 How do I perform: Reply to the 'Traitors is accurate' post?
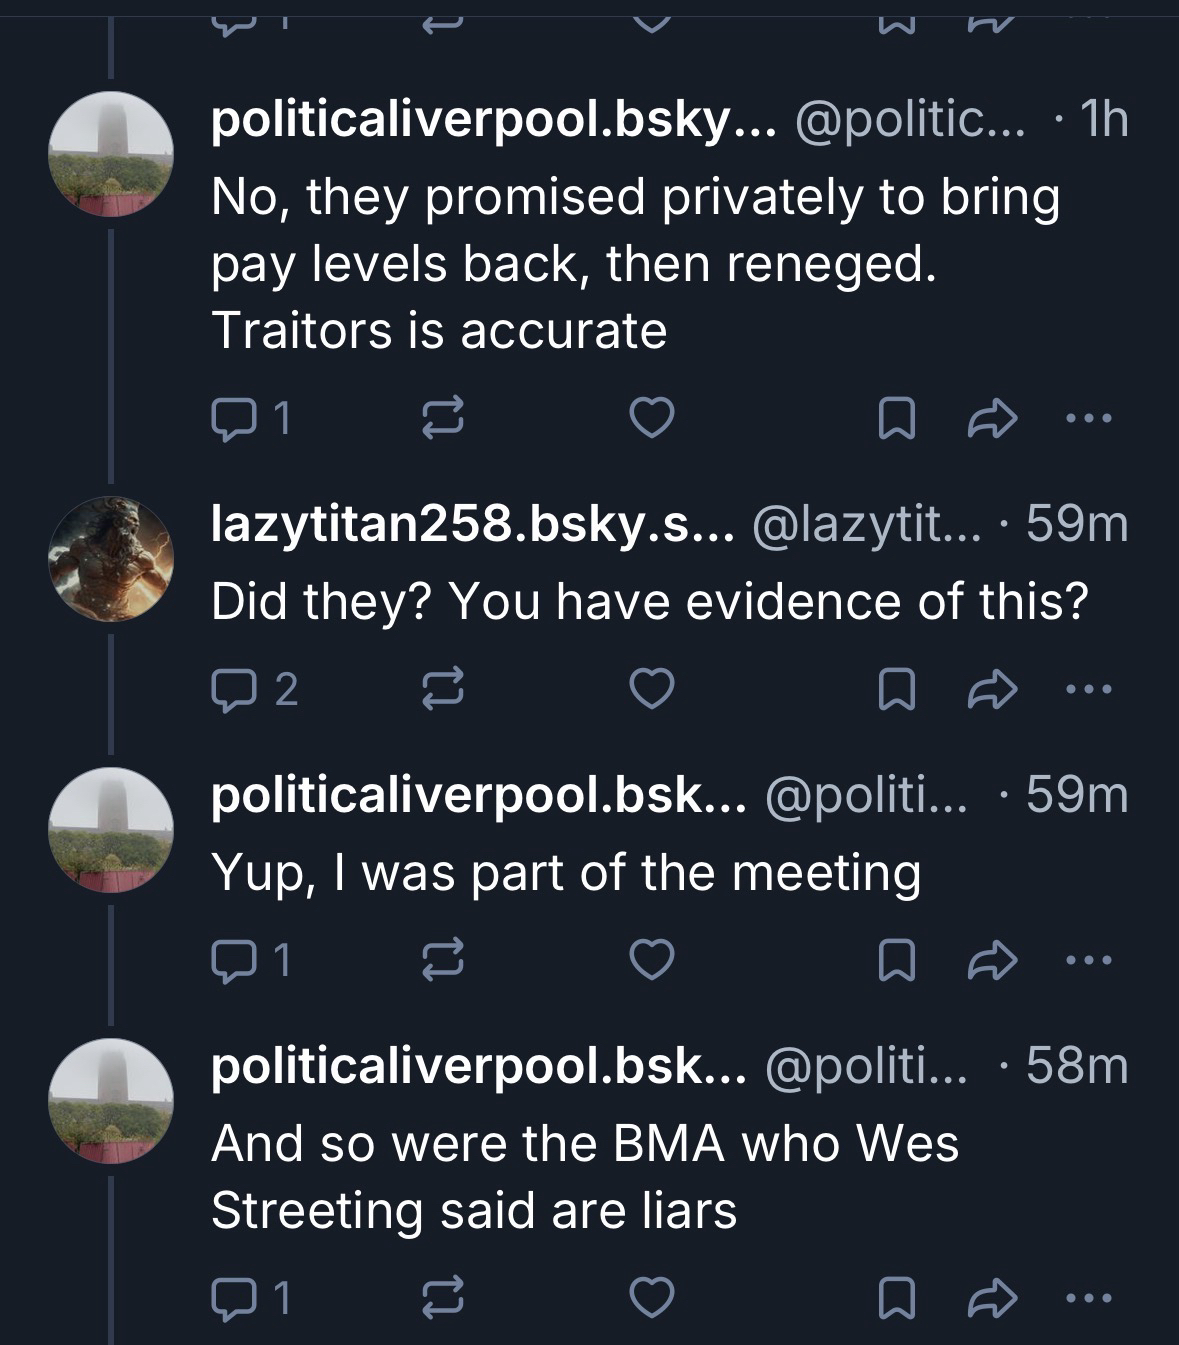232,418
